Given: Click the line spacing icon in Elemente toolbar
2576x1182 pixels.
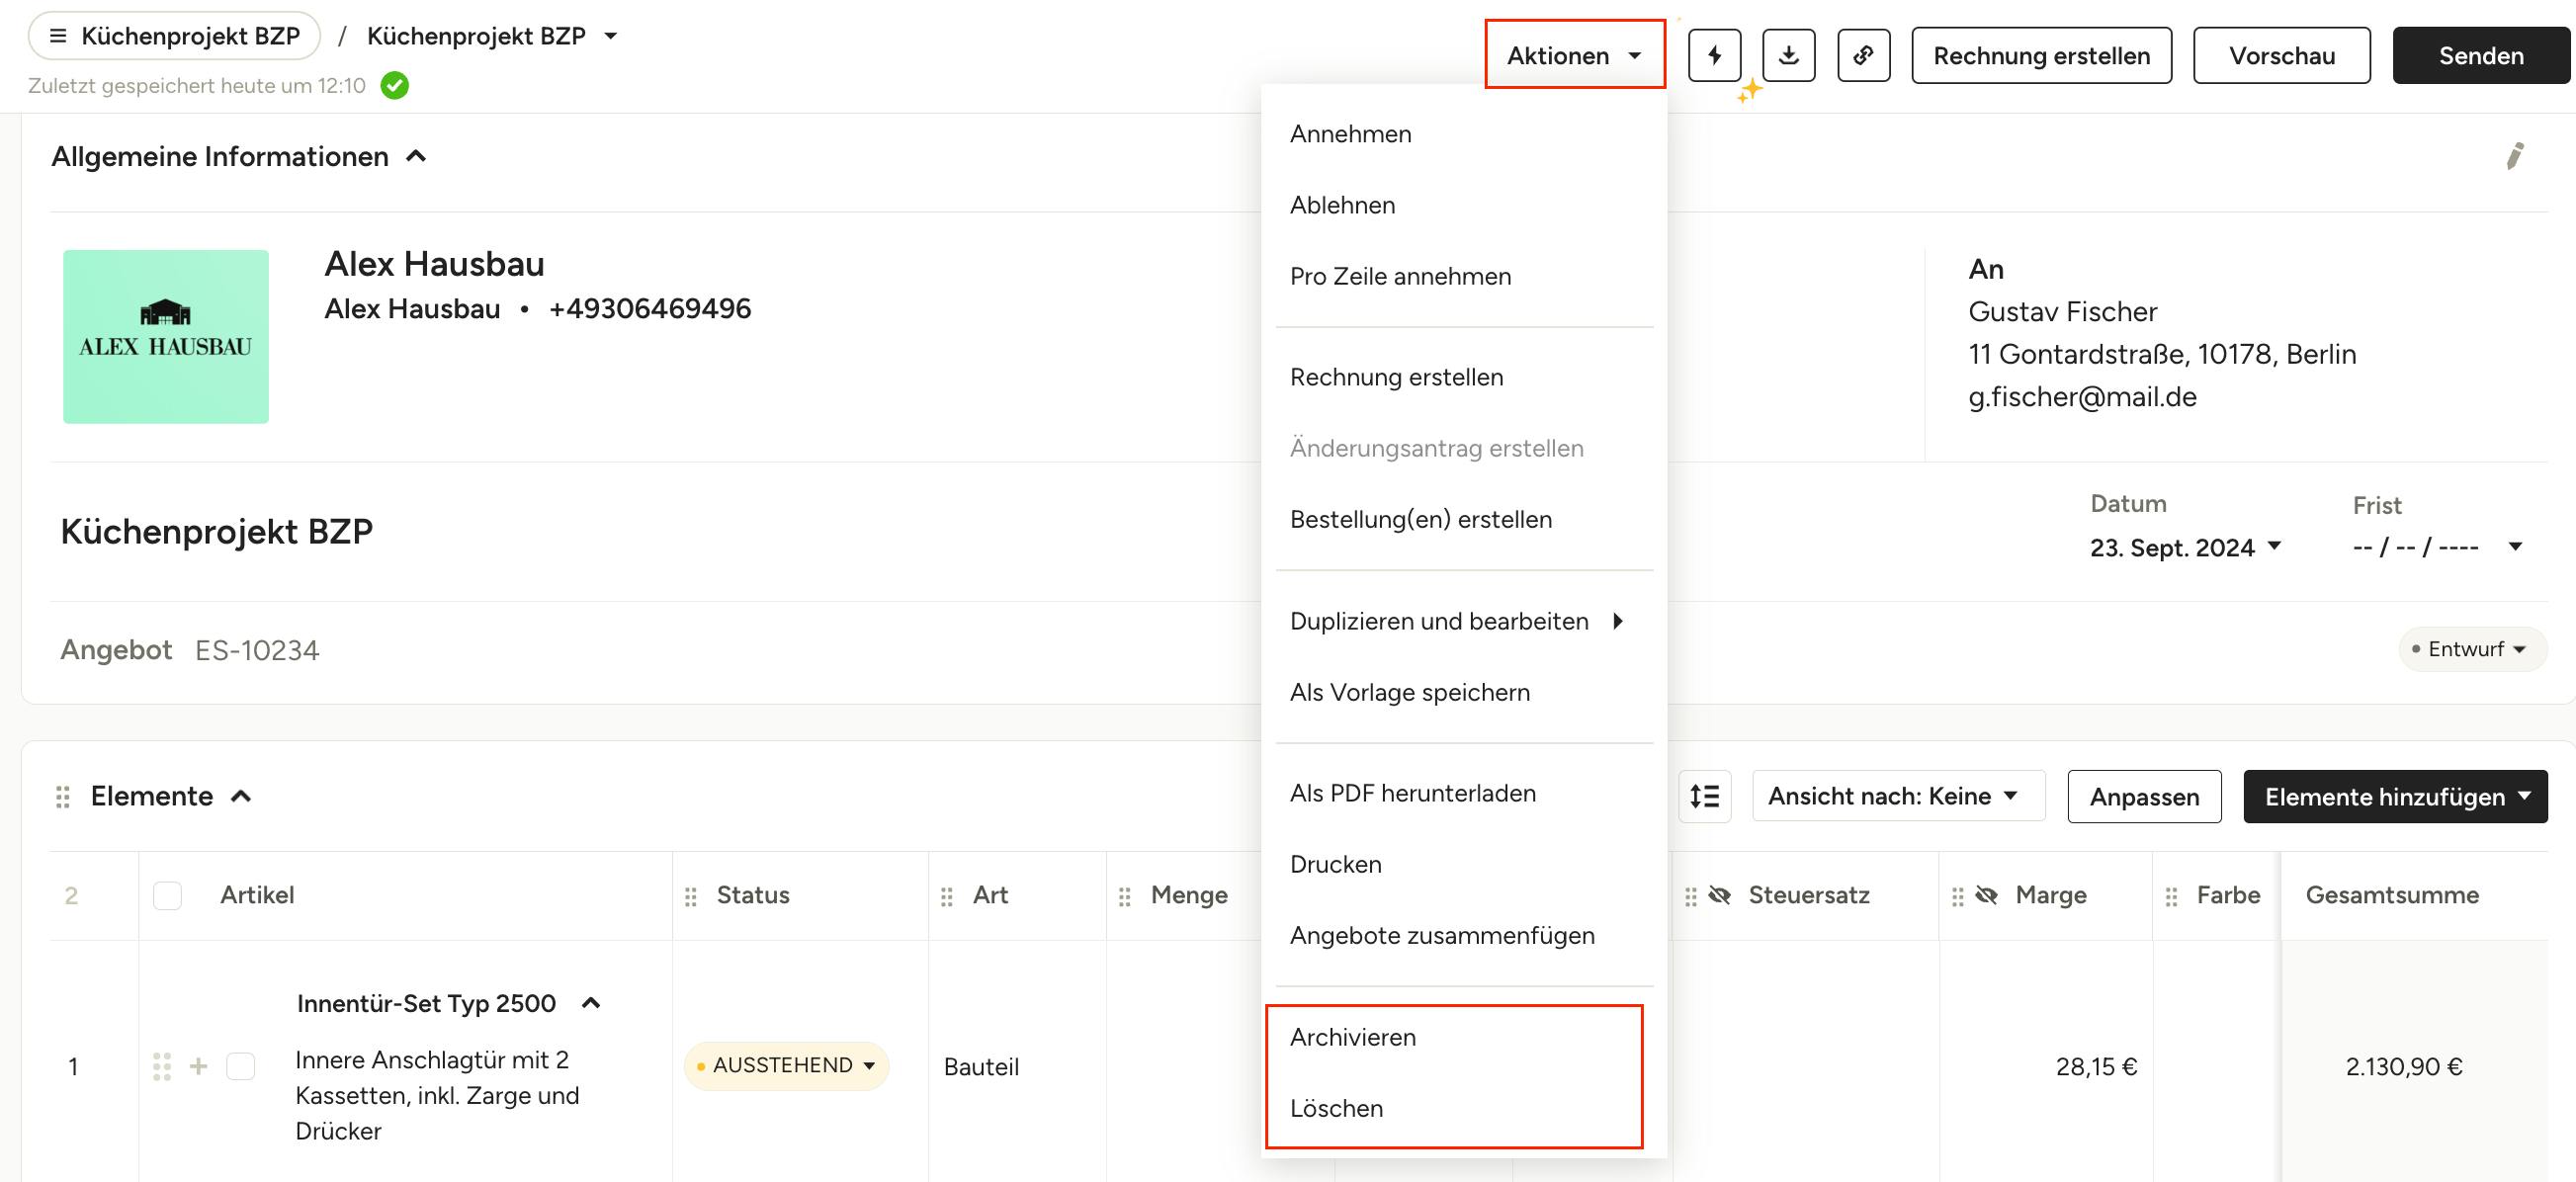Looking at the screenshot, I should pyautogui.click(x=1704, y=796).
